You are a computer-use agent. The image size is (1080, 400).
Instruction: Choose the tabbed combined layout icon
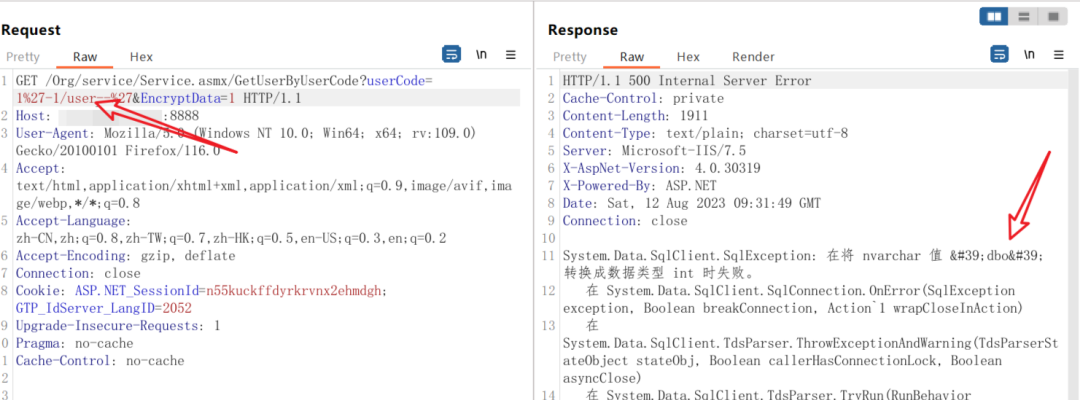point(1052,17)
